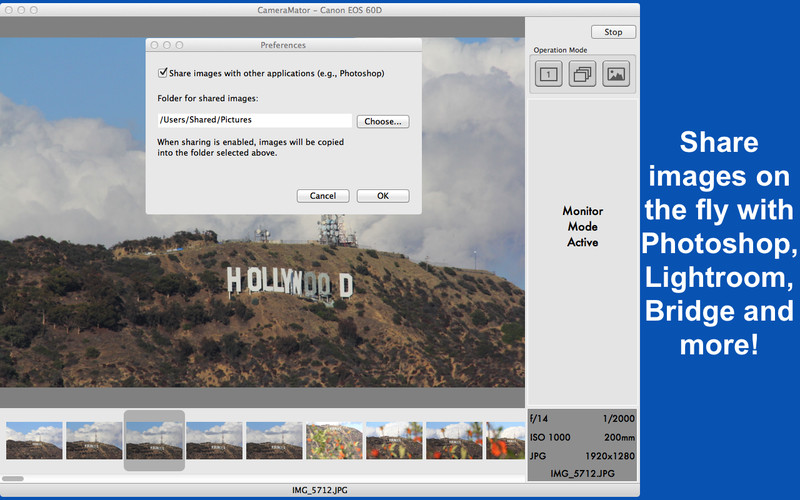Close the CameraMator main window
This screenshot has height=500, width=800.
tap(9, 10)
